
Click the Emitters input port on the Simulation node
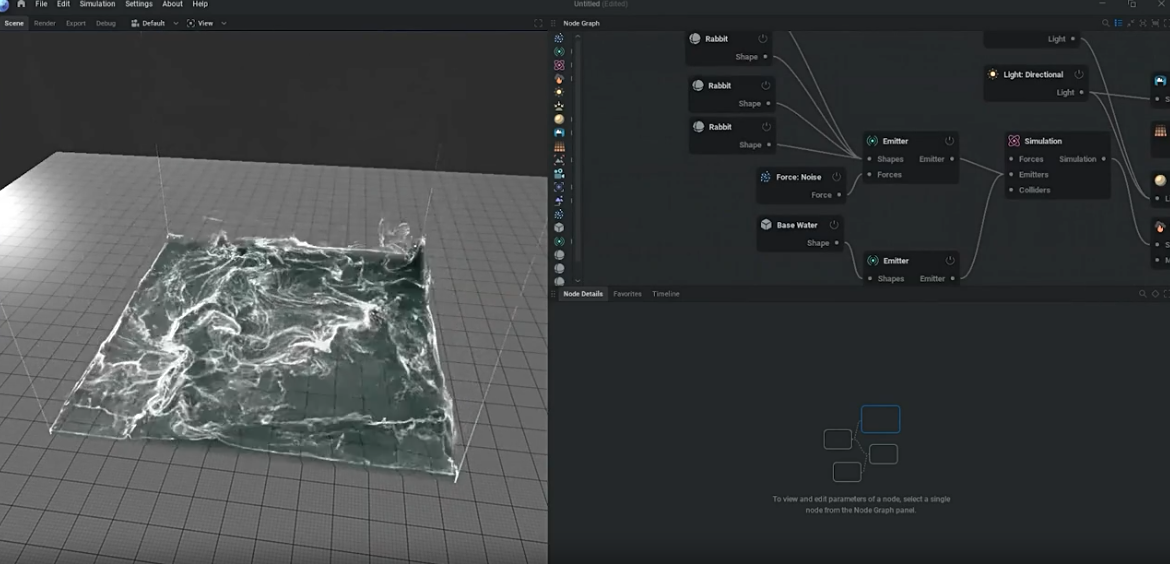tap(1011, 175)
